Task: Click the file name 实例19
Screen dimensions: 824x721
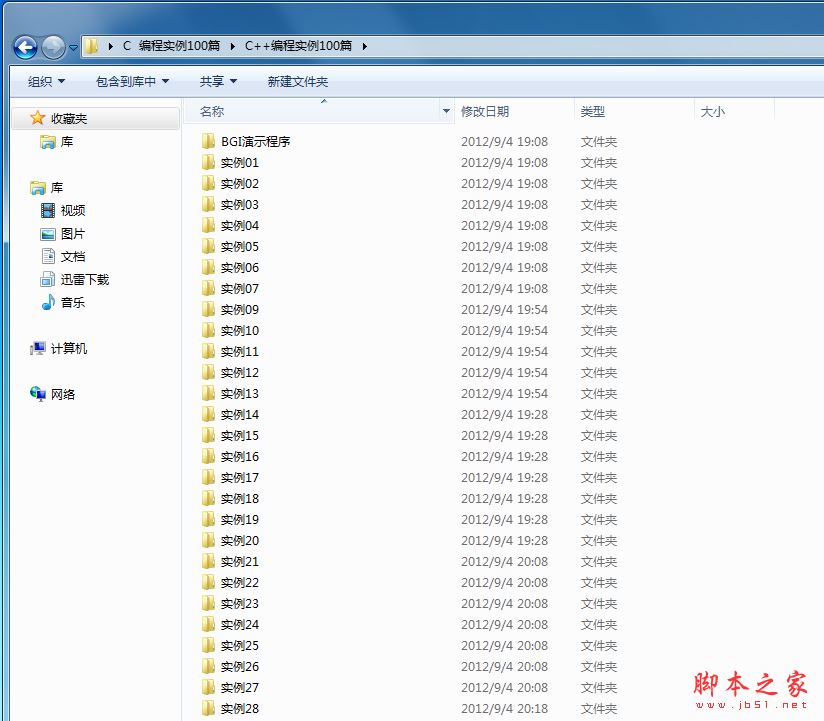Action: click(x=240, y=520)
